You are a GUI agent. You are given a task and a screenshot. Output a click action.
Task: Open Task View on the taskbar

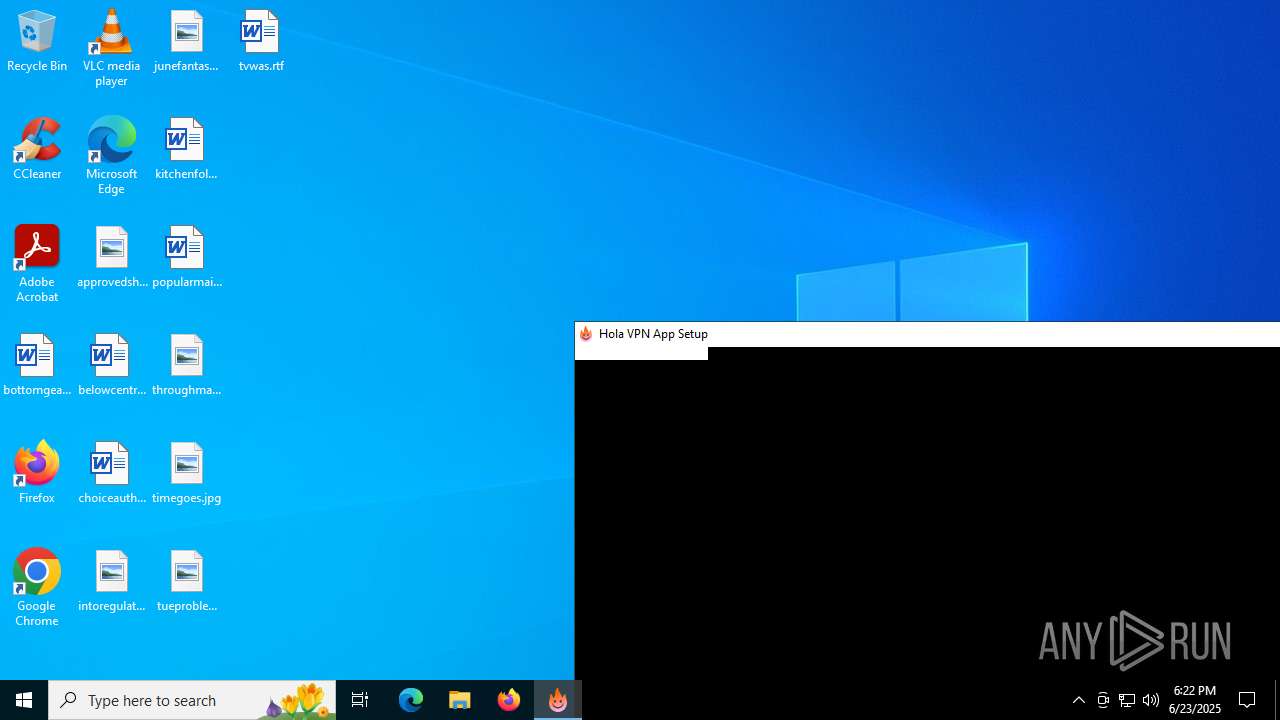360,700
